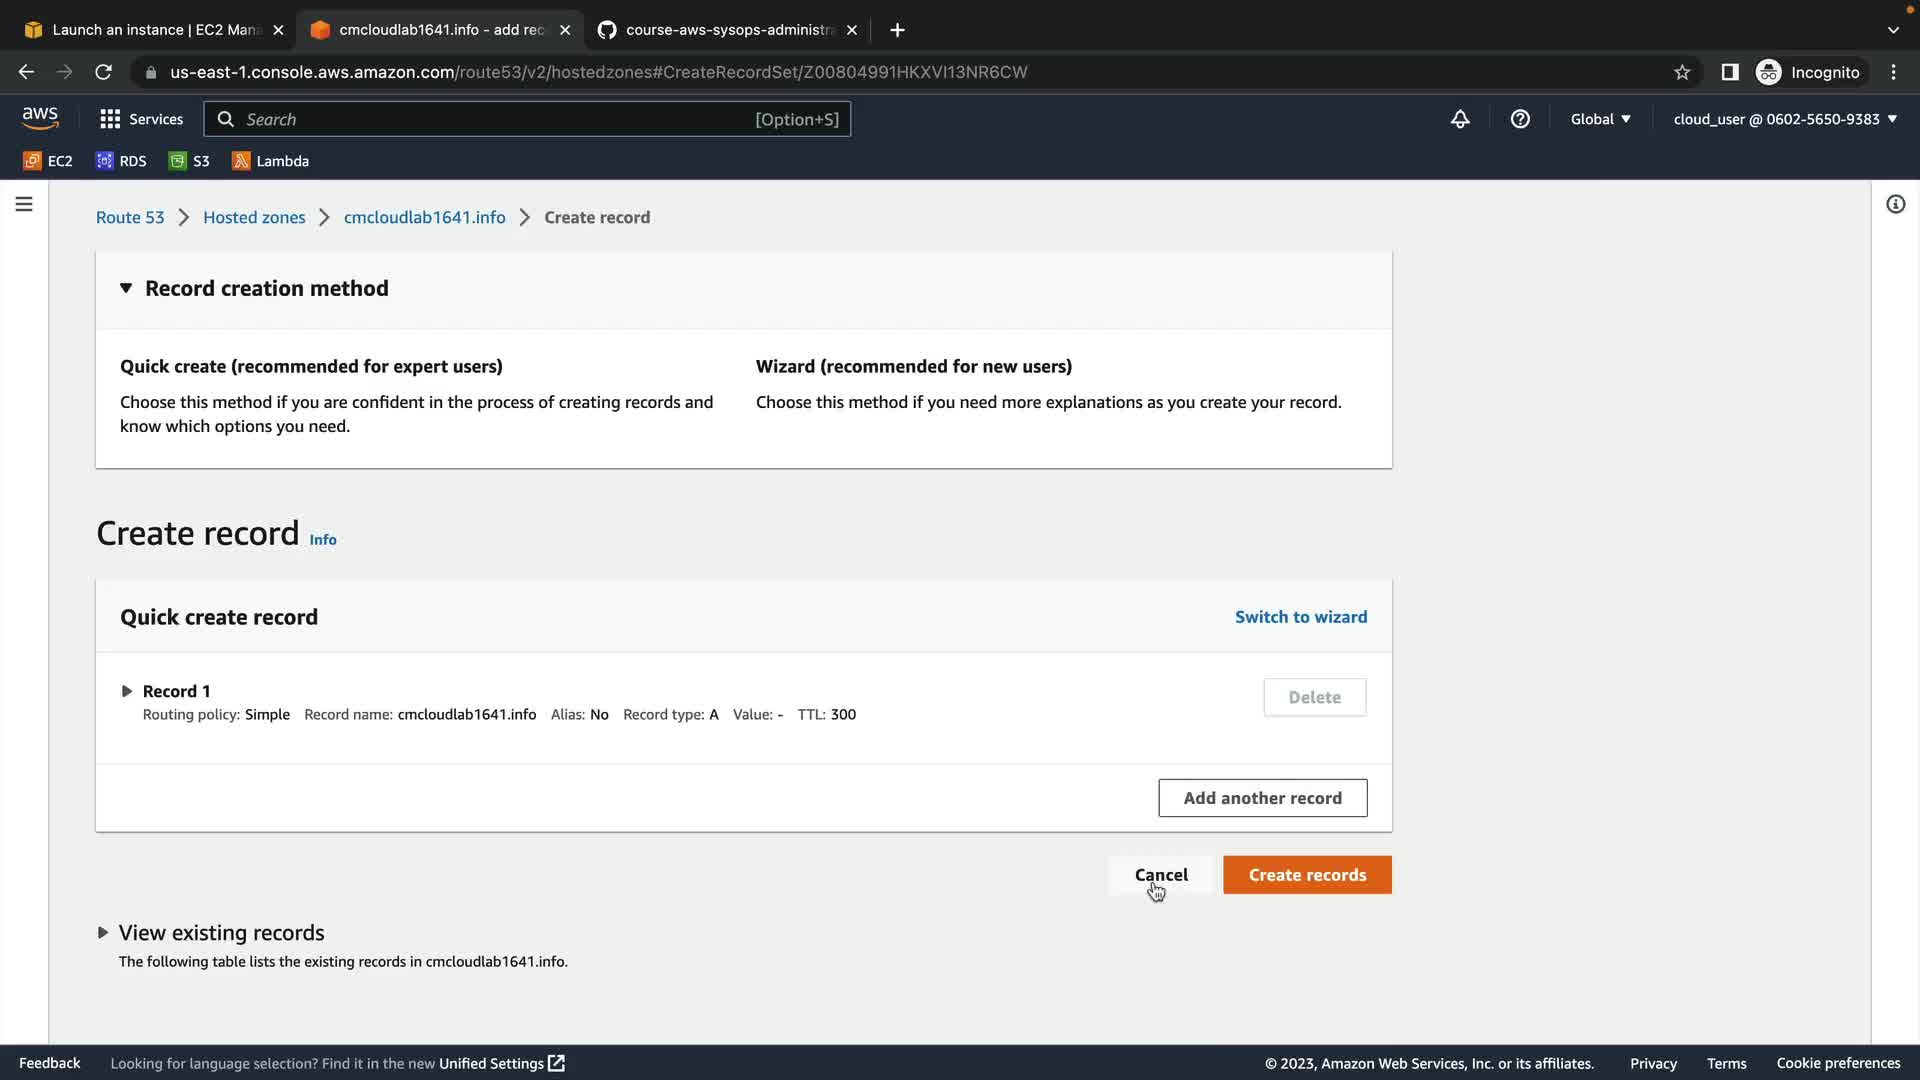
Task: Switch to the course-aws-sysops GitHub tab
Action: pos(725,30)
